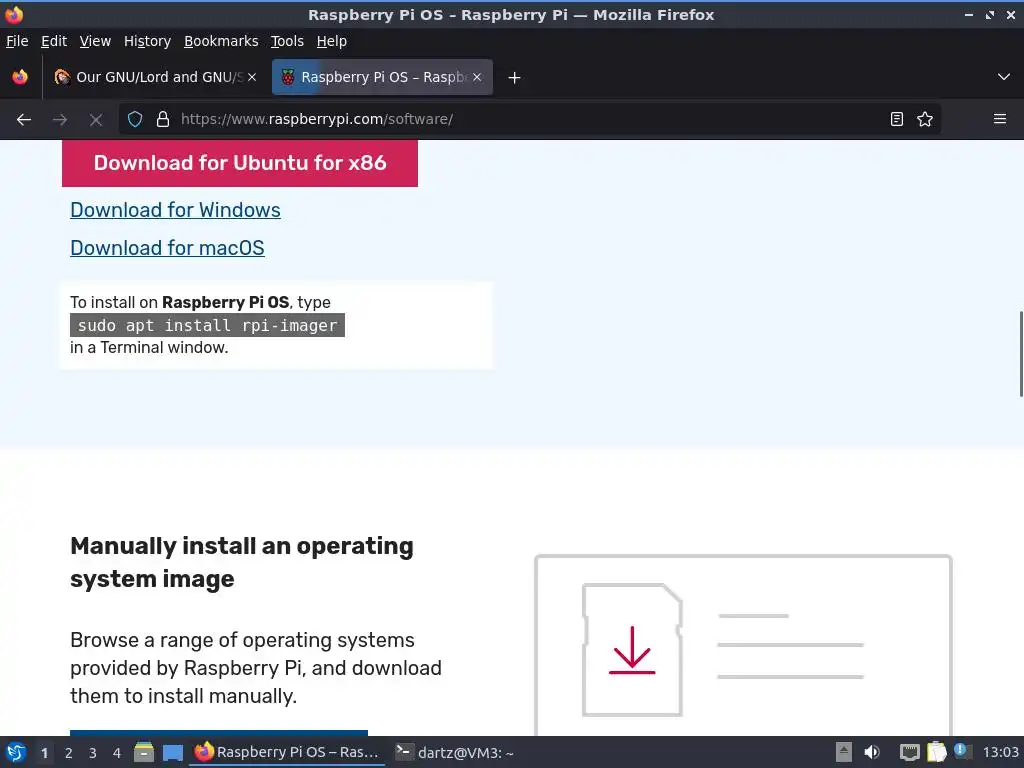Viewport: 1024px width, 768px height.
Task: Click the forward navigation arrow
Action: [60, 119]
